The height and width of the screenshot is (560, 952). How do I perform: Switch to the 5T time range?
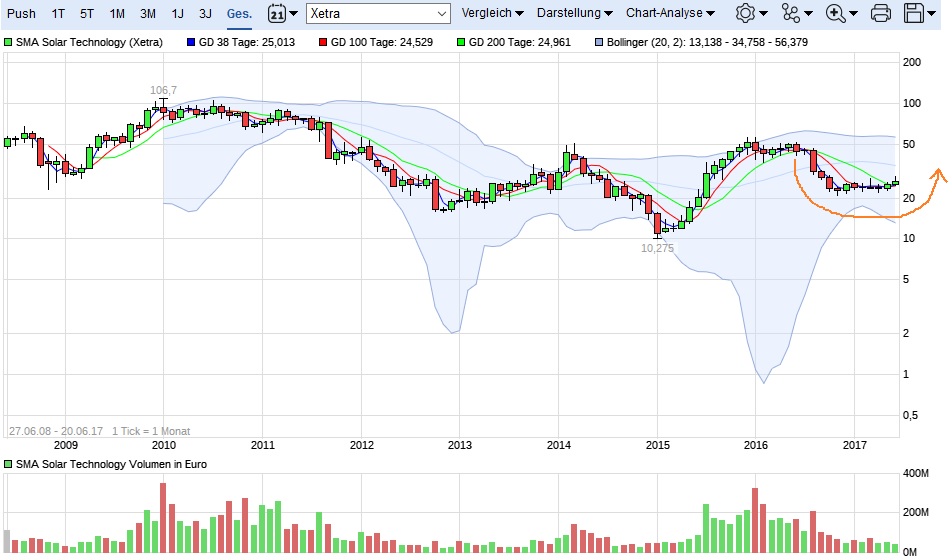pyautogui.click(x=87, y=13)
